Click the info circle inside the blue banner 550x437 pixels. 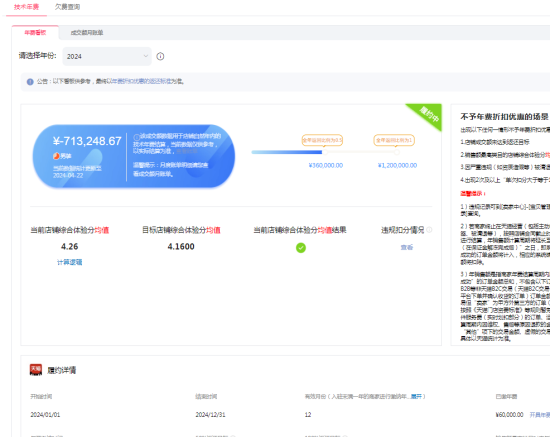click(137, 137)
